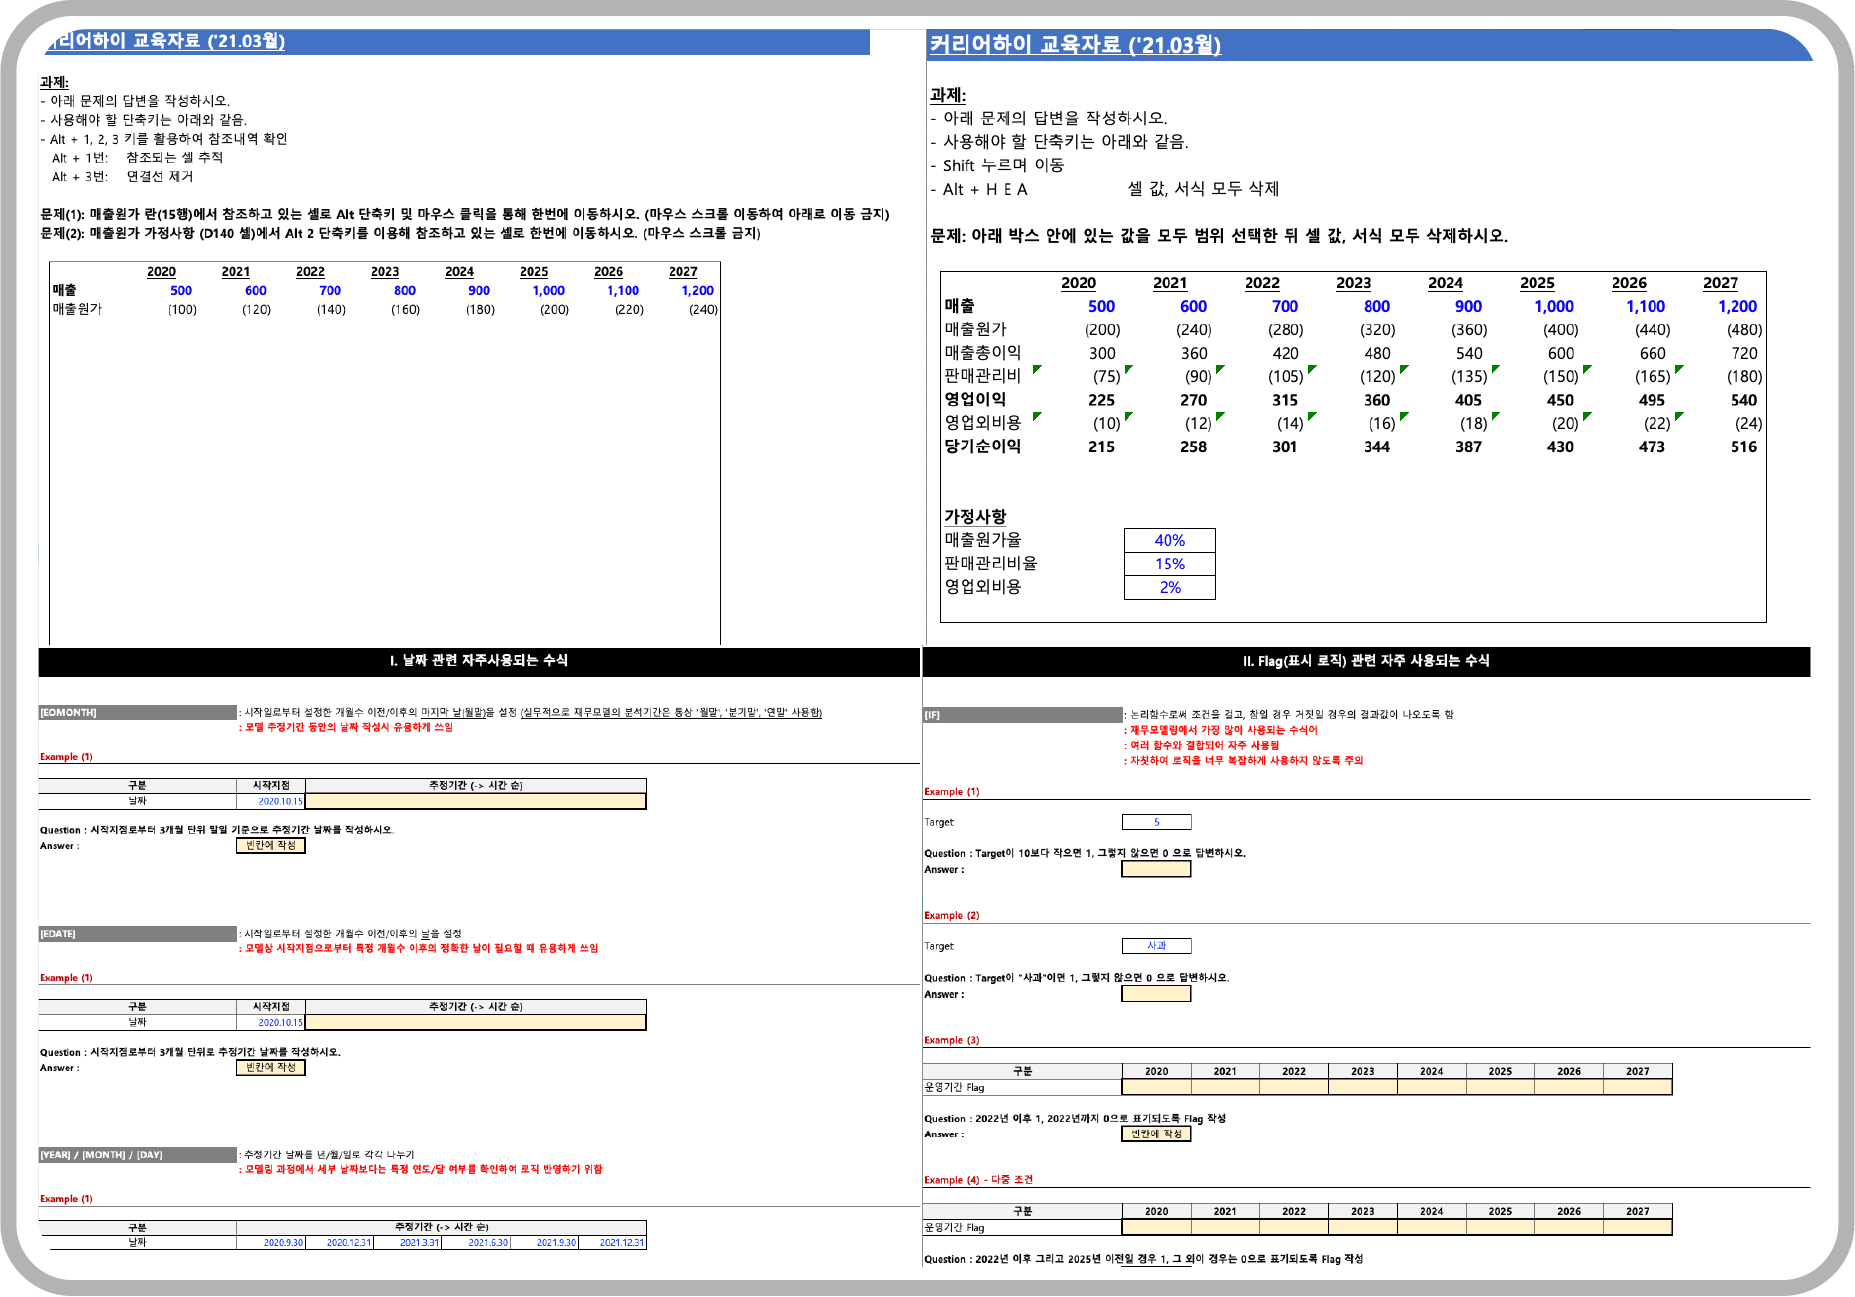Click the Example (3) 운영기간 Flag 2022 cell

coord(1294,1087)
